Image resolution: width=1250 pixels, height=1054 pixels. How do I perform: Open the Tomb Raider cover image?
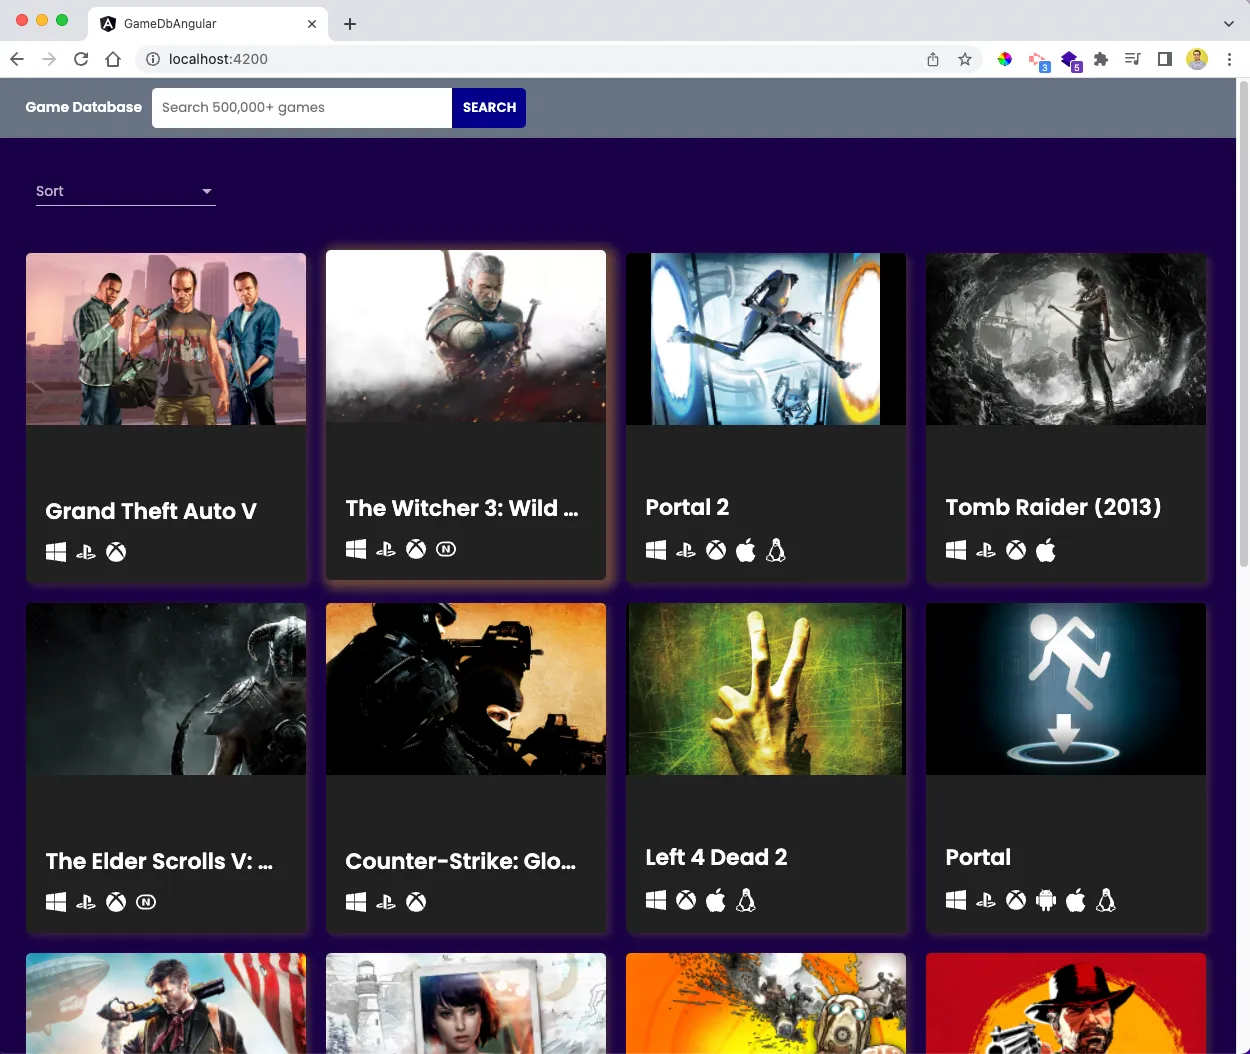pos(1066,339)
